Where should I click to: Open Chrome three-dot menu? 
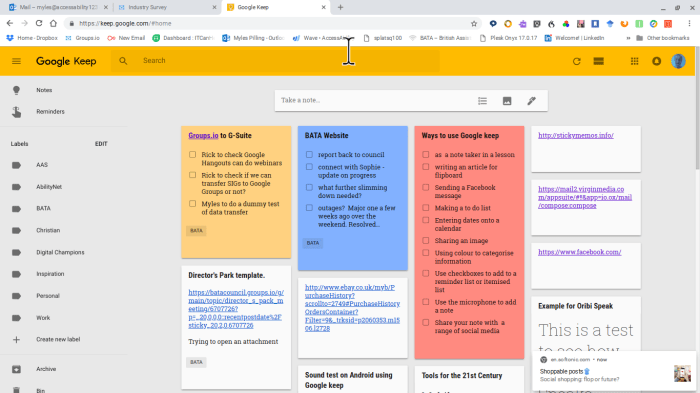tap(689, 23)
